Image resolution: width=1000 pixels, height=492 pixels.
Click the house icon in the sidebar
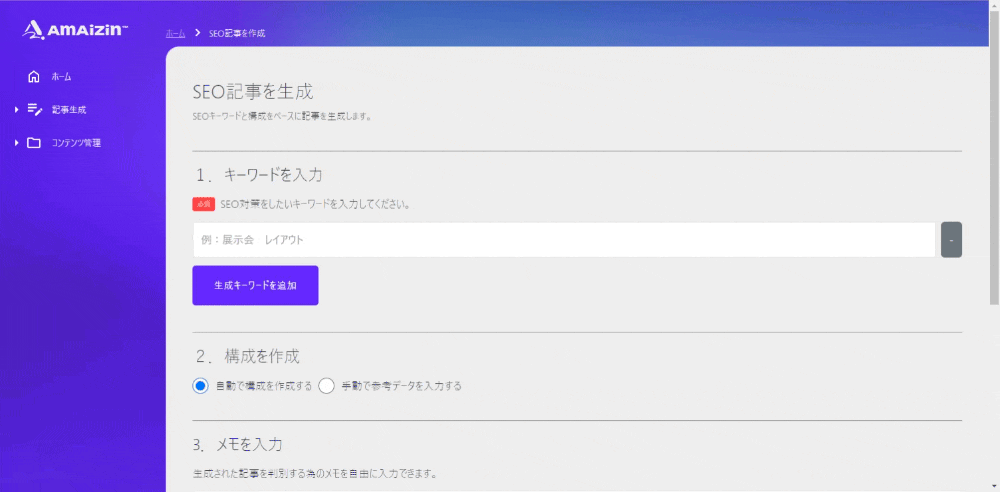tap(34, 76)
